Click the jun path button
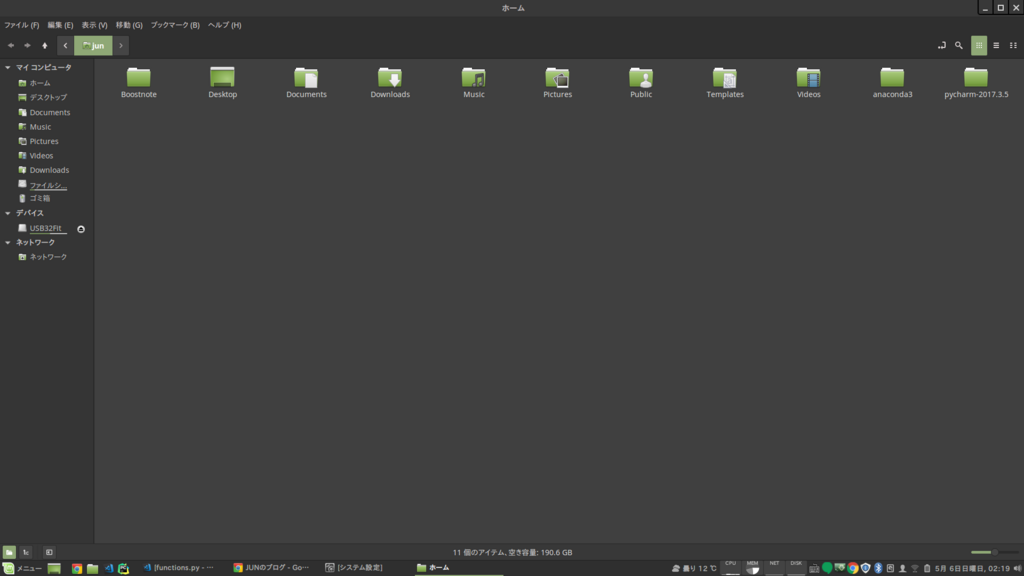1024x576 pixels. click(93, 46)
